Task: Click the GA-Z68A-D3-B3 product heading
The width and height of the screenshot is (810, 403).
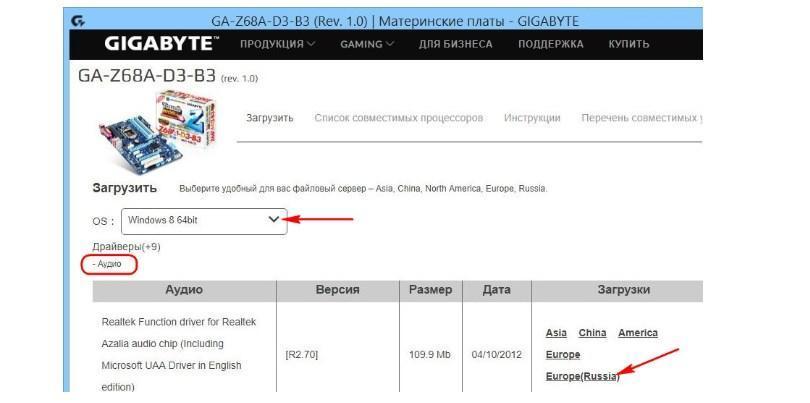Action: (x=147, y=76)
